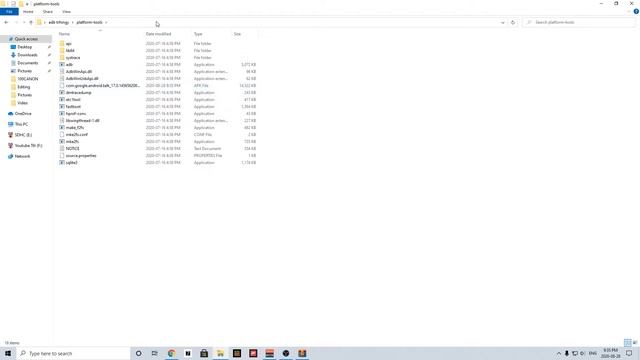Image resolution: width=640 pixels, height=360 pixels.
Task: Select the AdbWinApi.dll file
Action: (x=78, y=71)
